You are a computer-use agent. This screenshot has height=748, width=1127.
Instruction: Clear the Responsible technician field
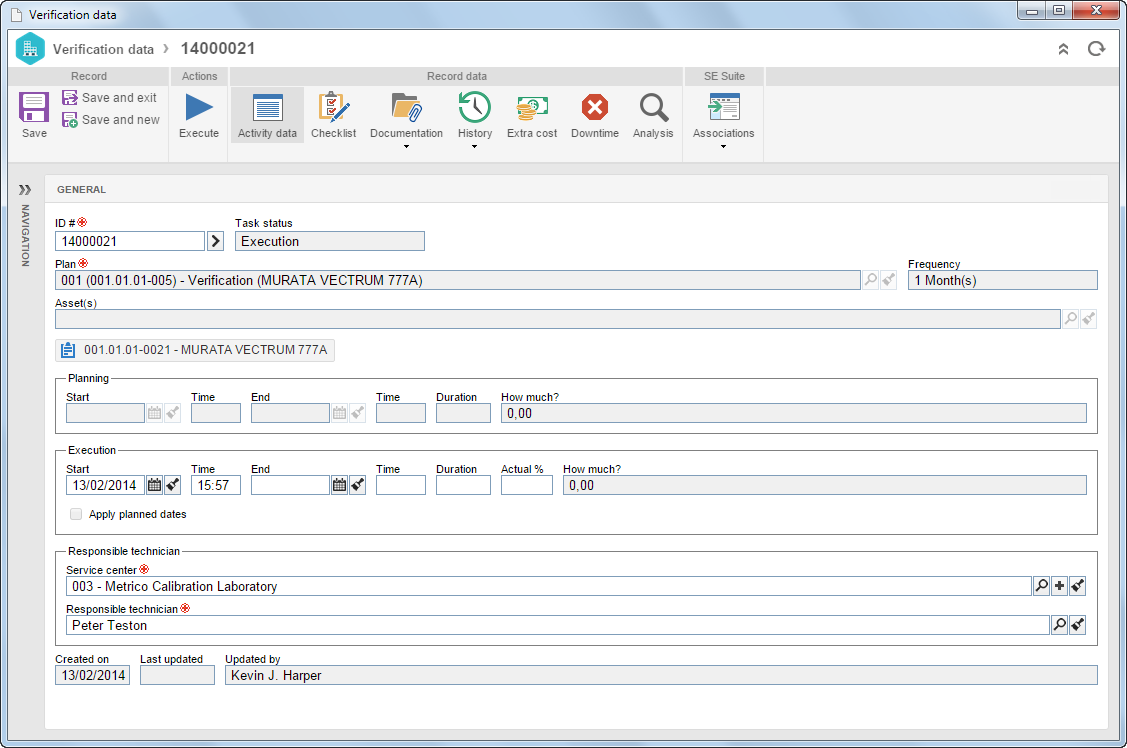tap(1077, 624)
